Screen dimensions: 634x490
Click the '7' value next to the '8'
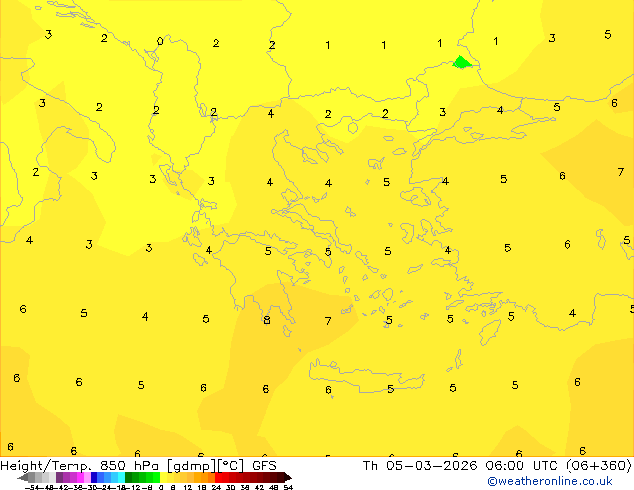pyautogui.click(x=328, y=321)
